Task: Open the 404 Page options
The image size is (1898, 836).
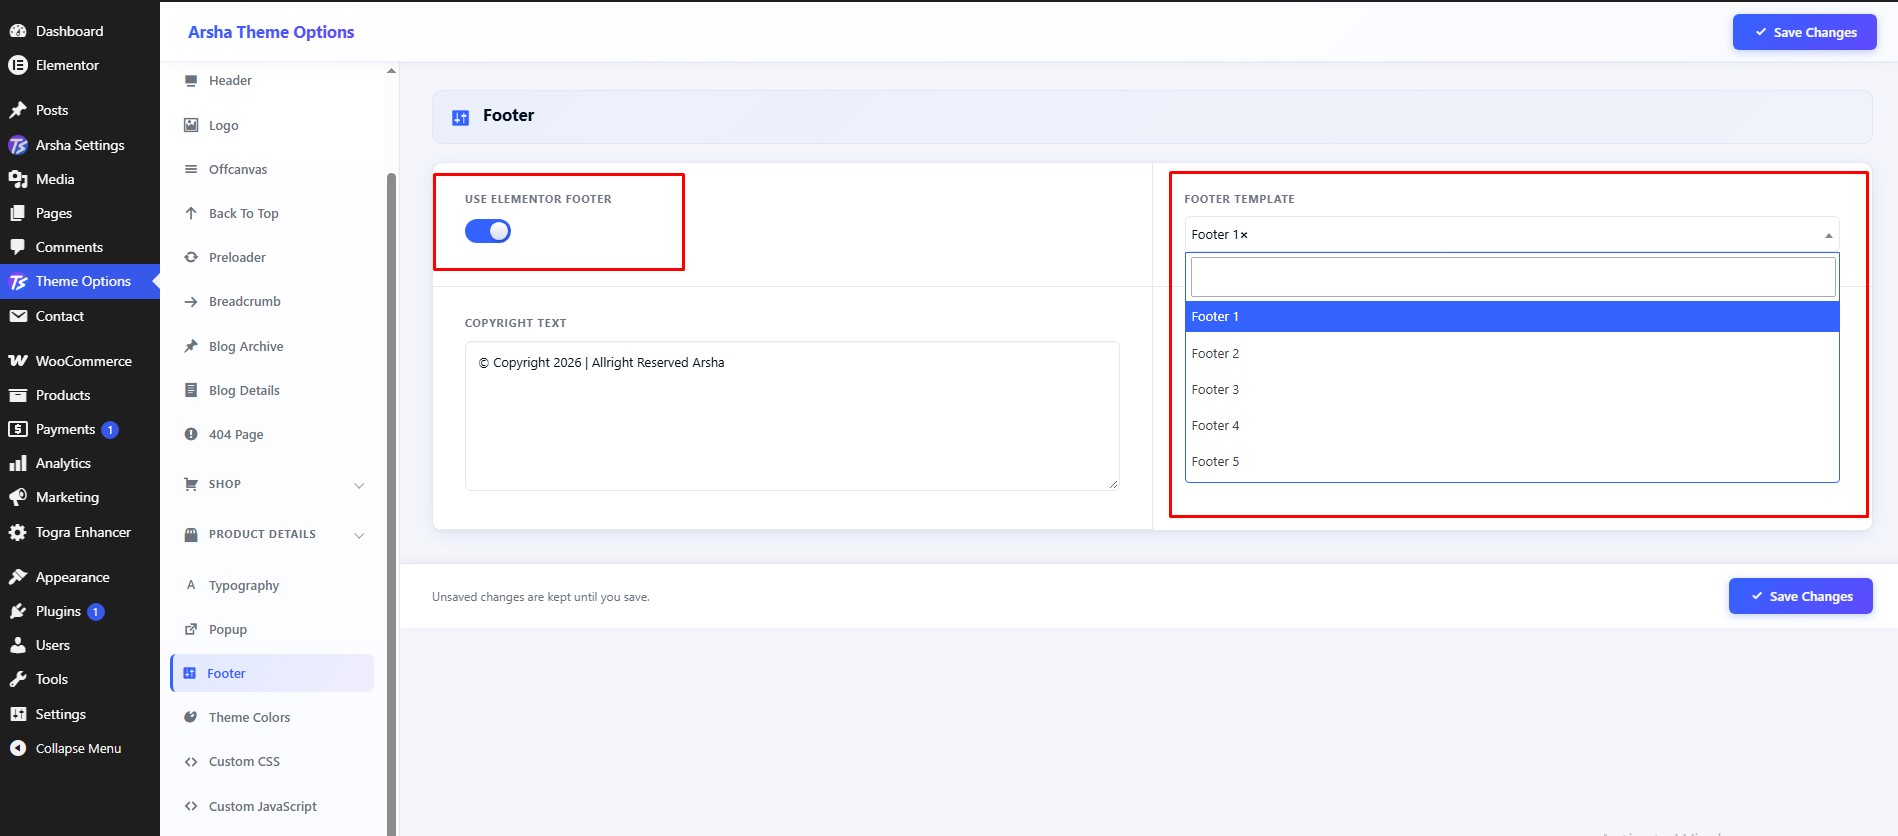Action: (272, 434)
